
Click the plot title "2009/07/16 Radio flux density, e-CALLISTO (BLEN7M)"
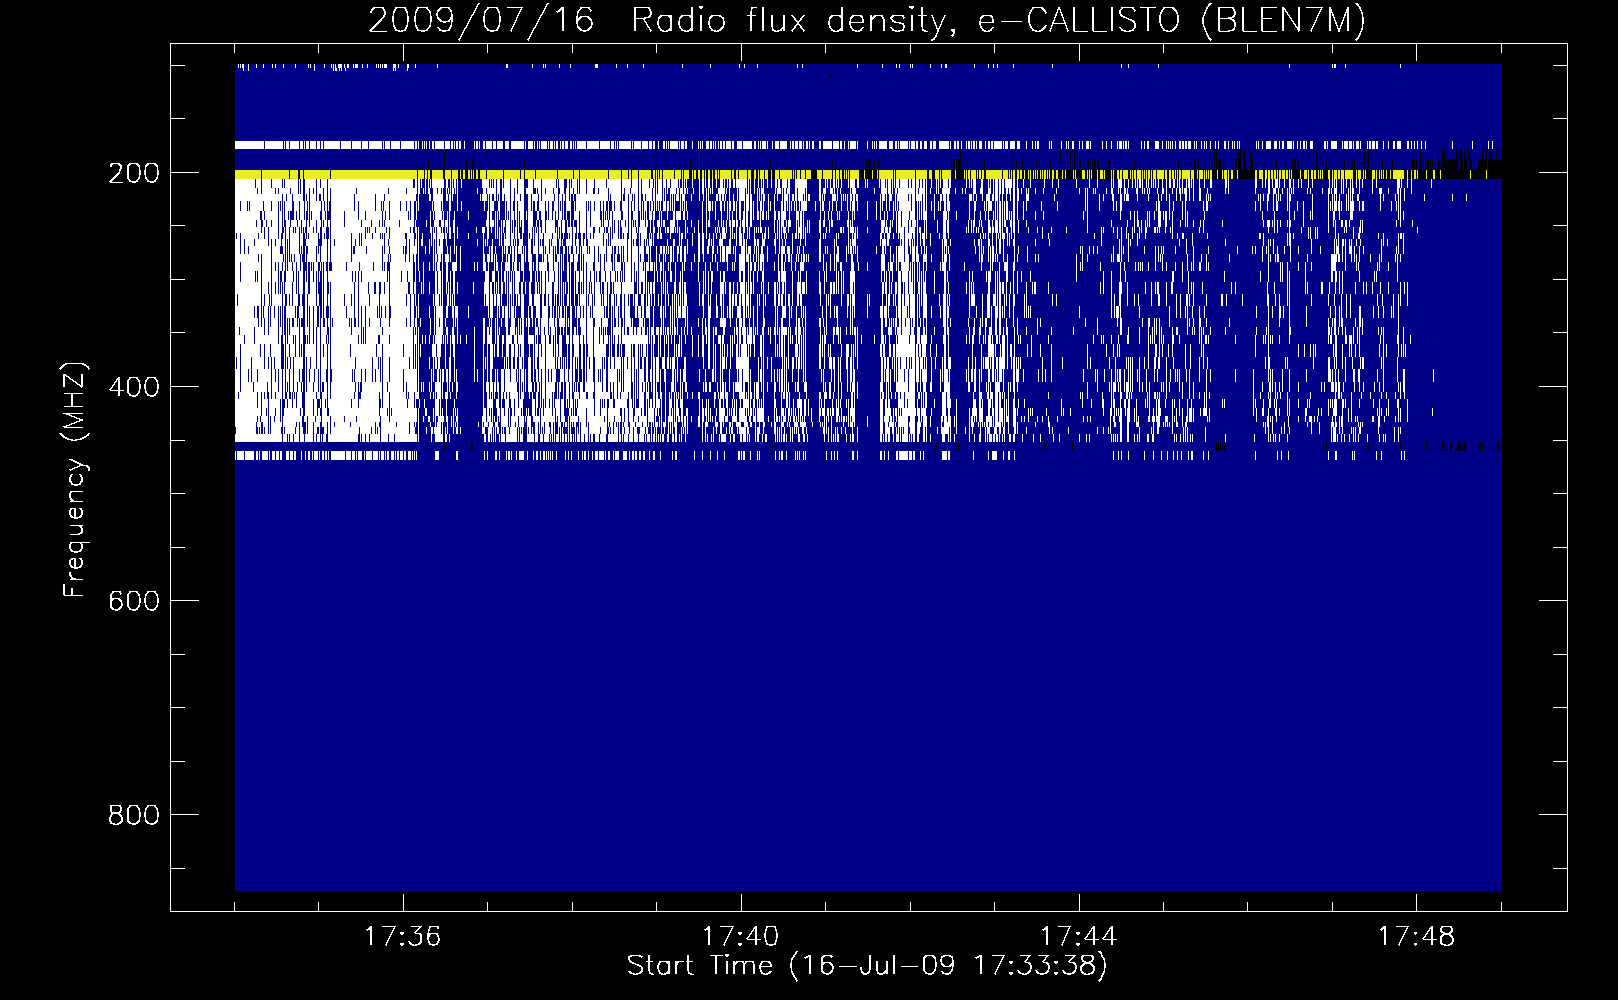867,20
